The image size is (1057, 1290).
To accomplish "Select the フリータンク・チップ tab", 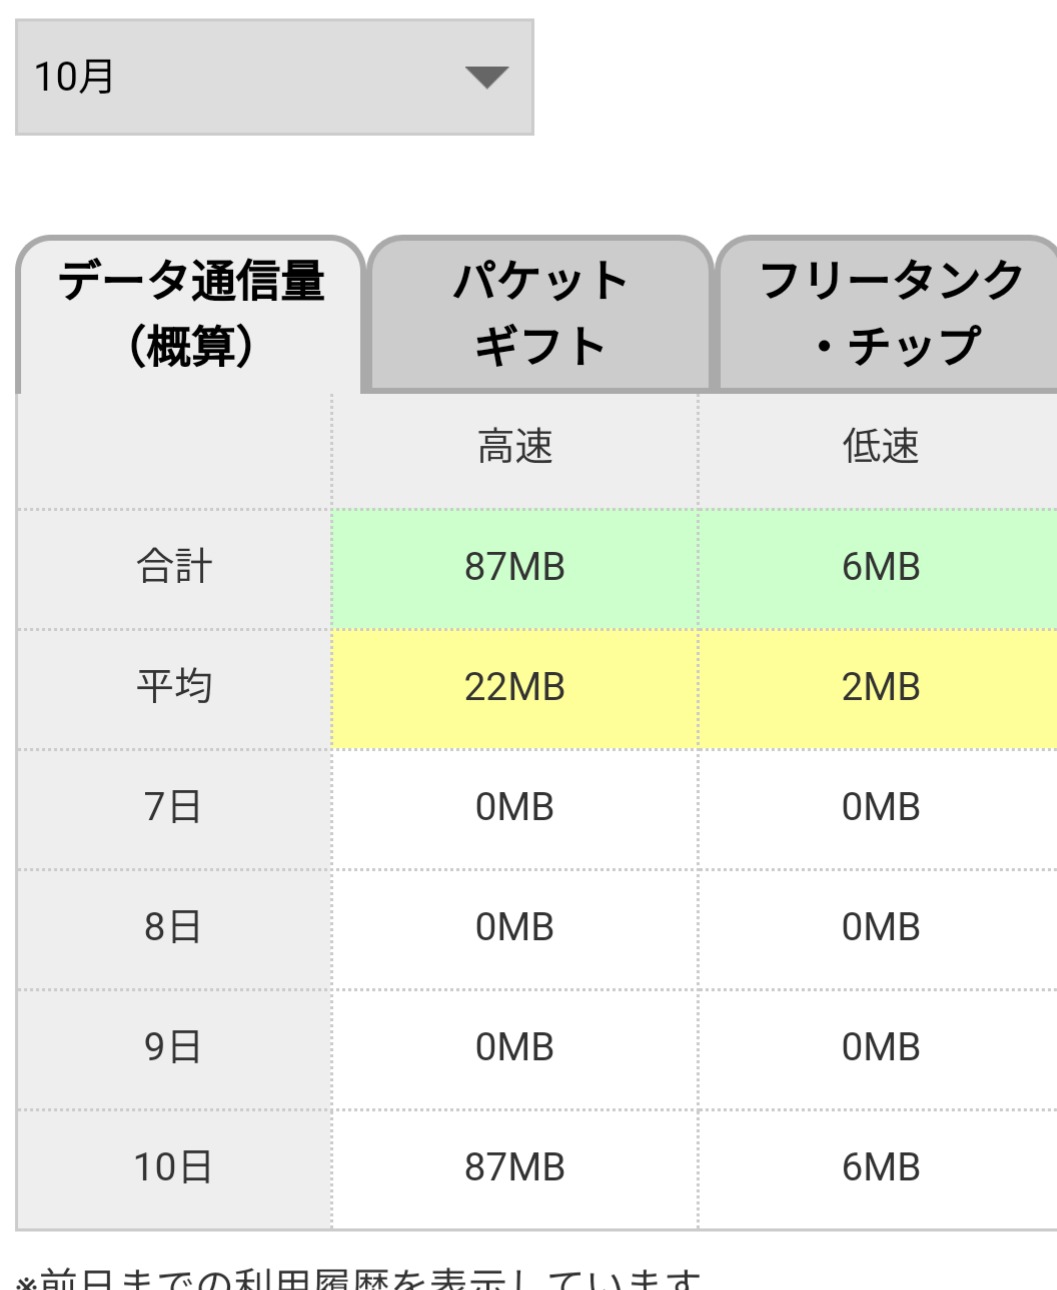I will 890,313.
